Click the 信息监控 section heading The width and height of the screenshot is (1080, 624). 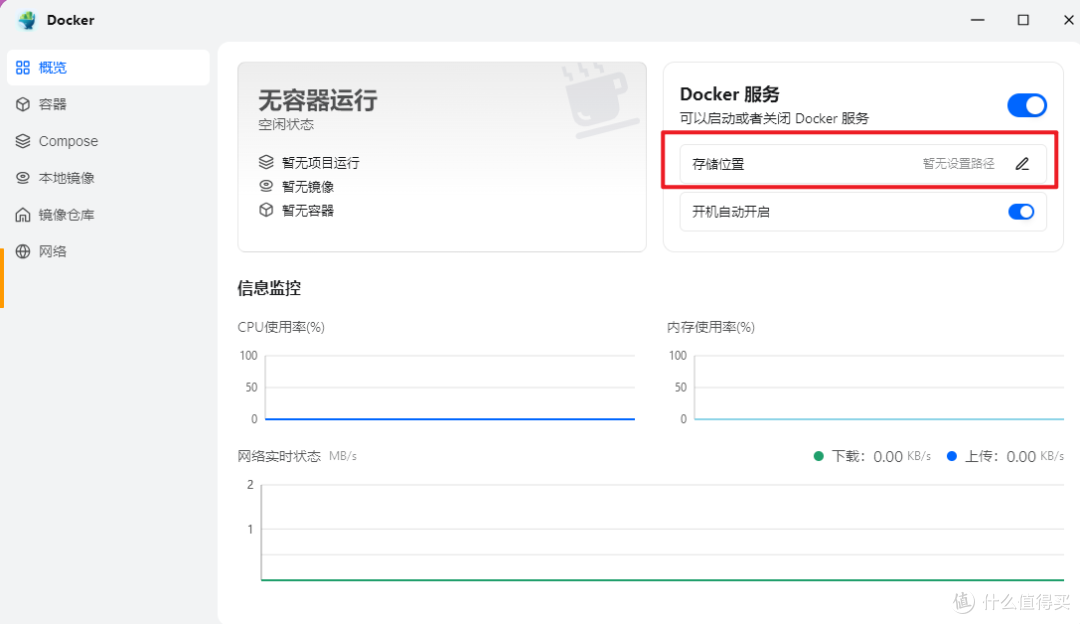click(269, 288)
